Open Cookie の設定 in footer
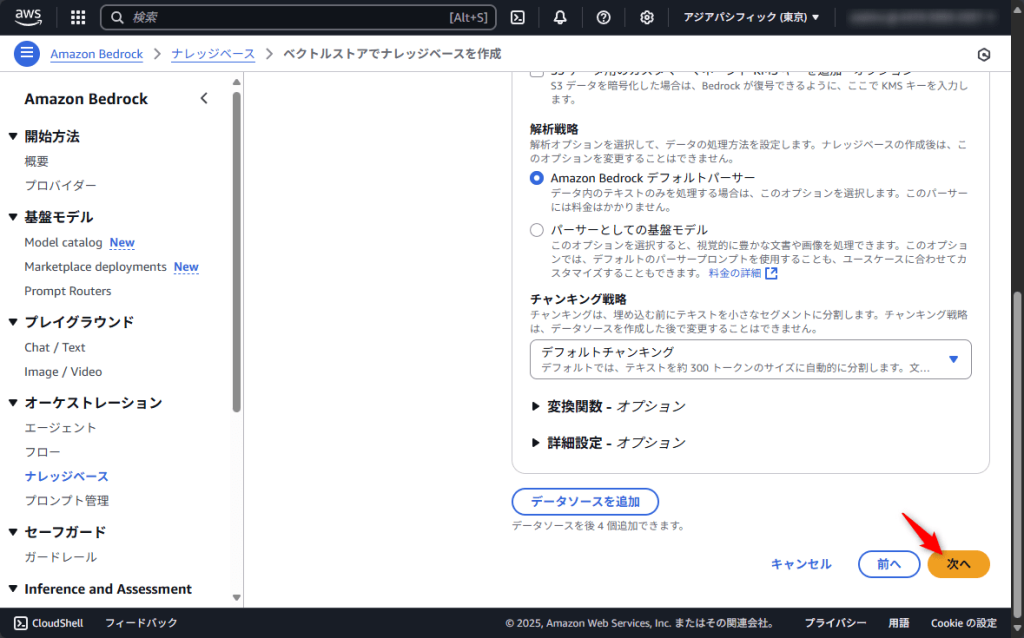The width and height of the screenshot is (1024, 638). 963,623
